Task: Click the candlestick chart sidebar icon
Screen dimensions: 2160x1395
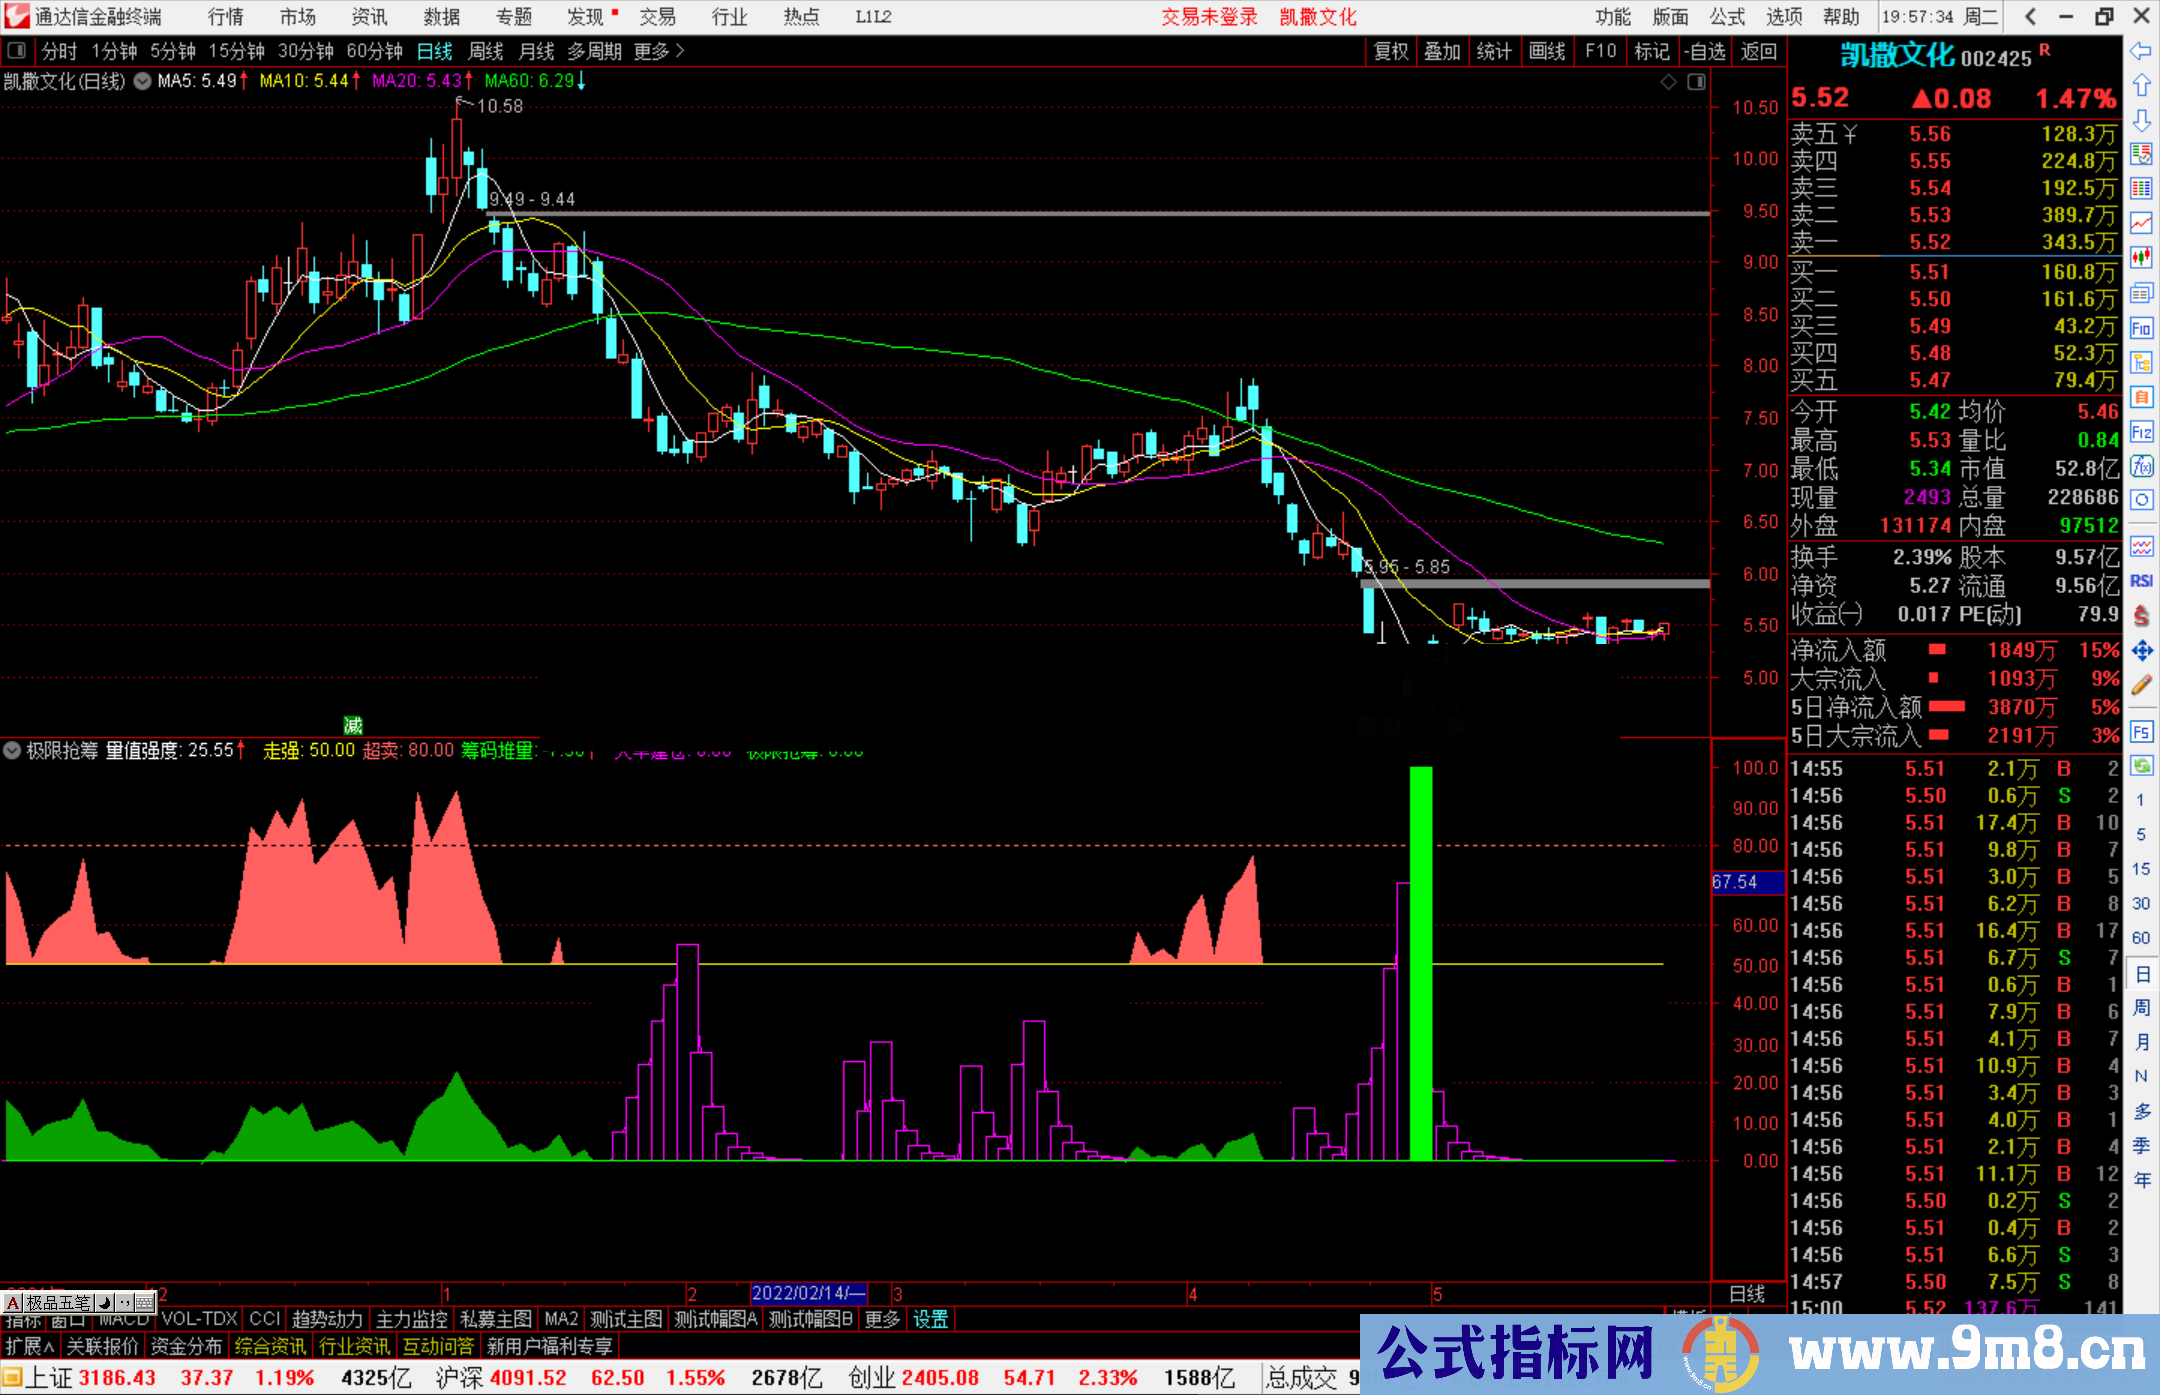Action: (x=2141, y=258)
